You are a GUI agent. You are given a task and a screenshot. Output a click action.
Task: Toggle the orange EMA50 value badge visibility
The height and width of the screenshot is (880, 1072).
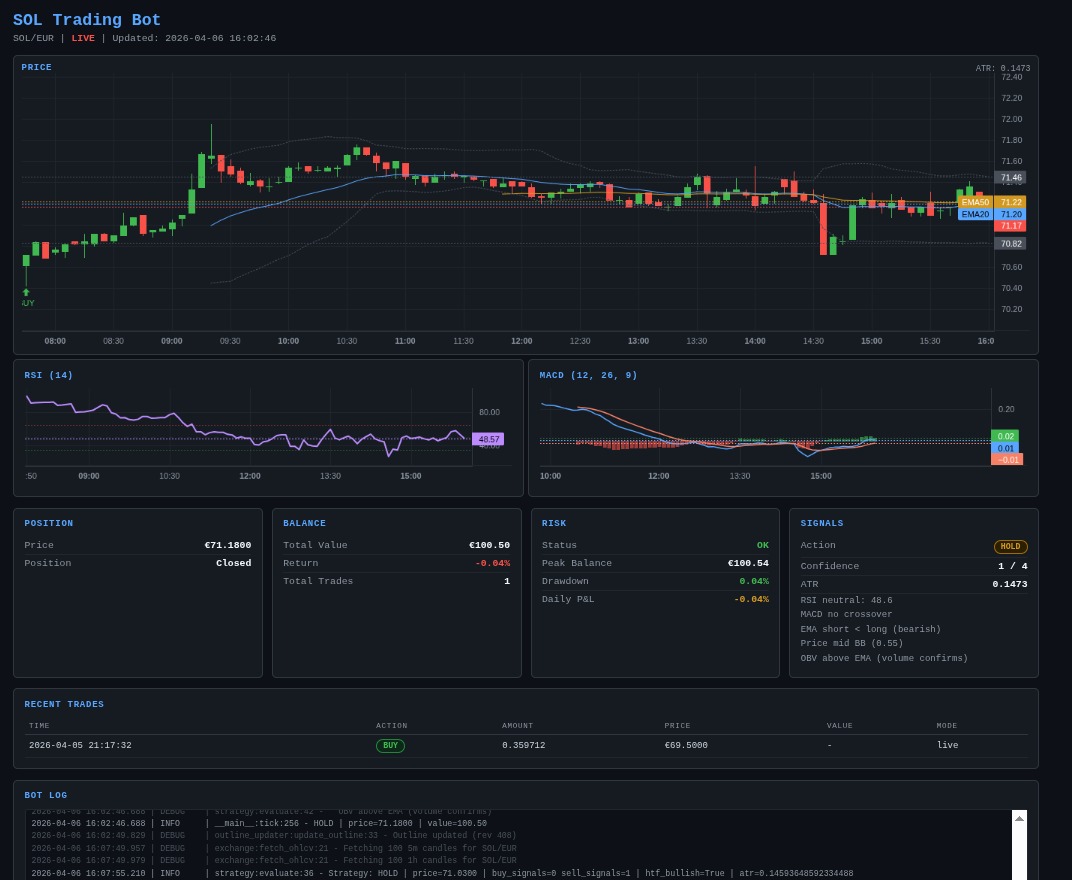point(1011,201)
